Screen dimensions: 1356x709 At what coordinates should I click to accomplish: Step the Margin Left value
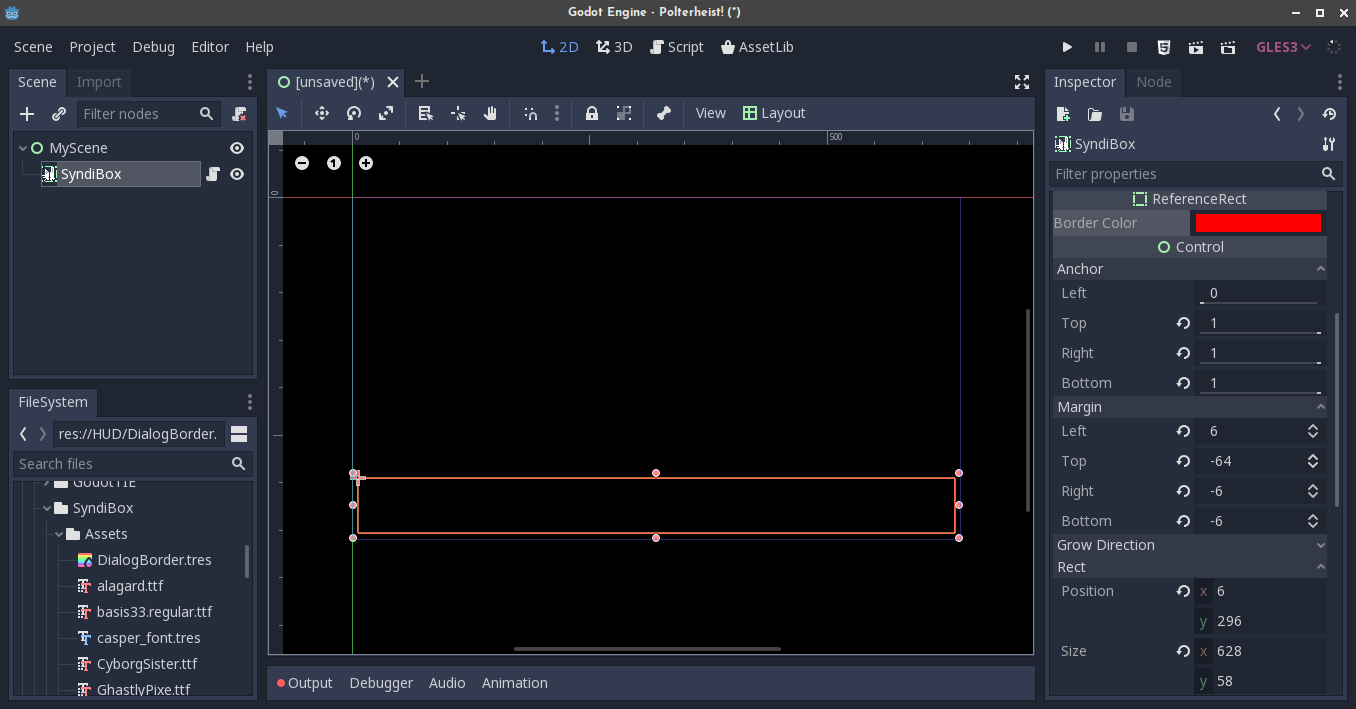tap(1312, 431)
